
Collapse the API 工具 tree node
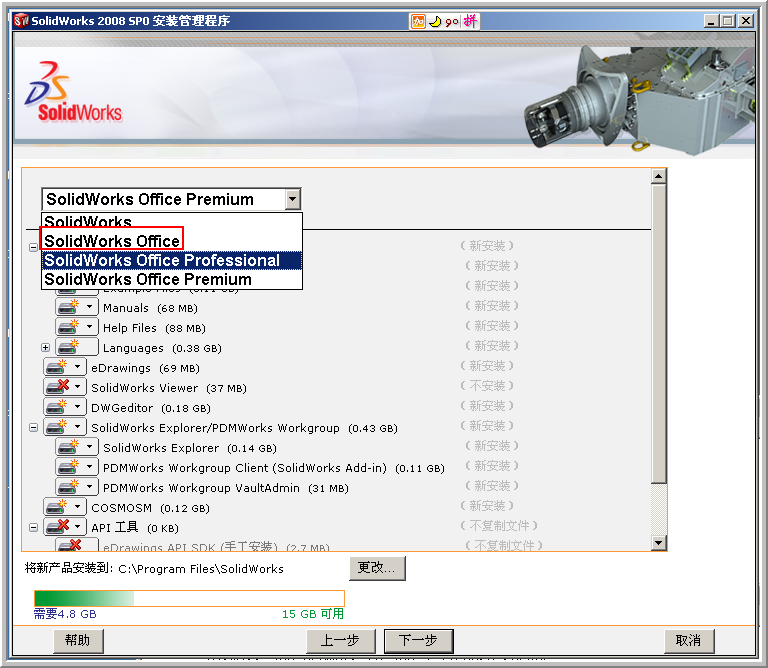coord(33,527)
